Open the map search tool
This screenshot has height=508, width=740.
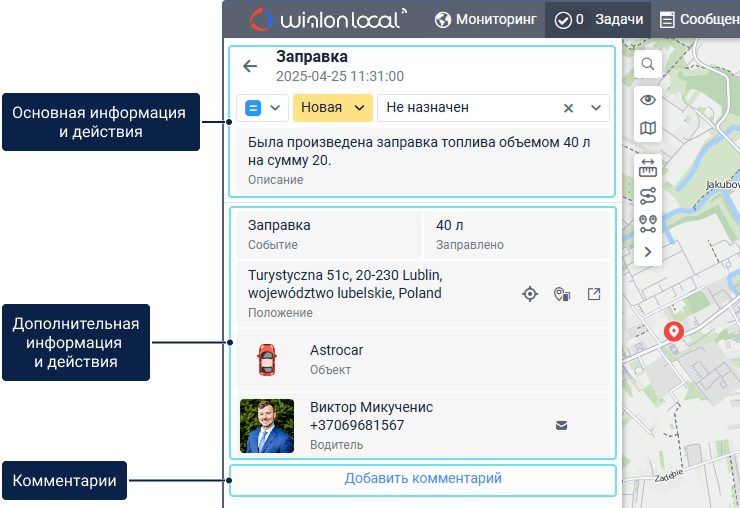coord(648,65)
